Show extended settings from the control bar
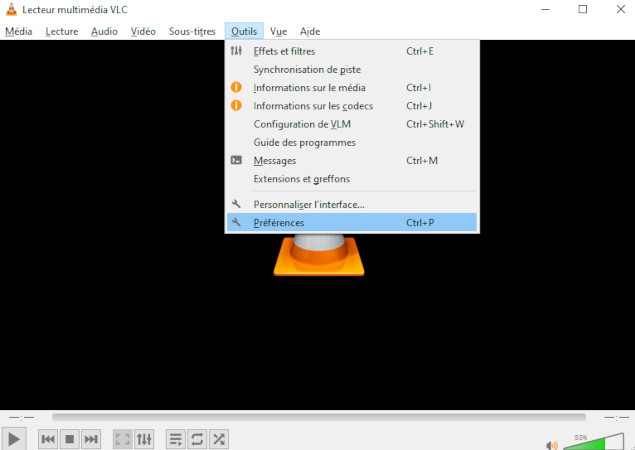The image size is (635, 450). [144, 439]
